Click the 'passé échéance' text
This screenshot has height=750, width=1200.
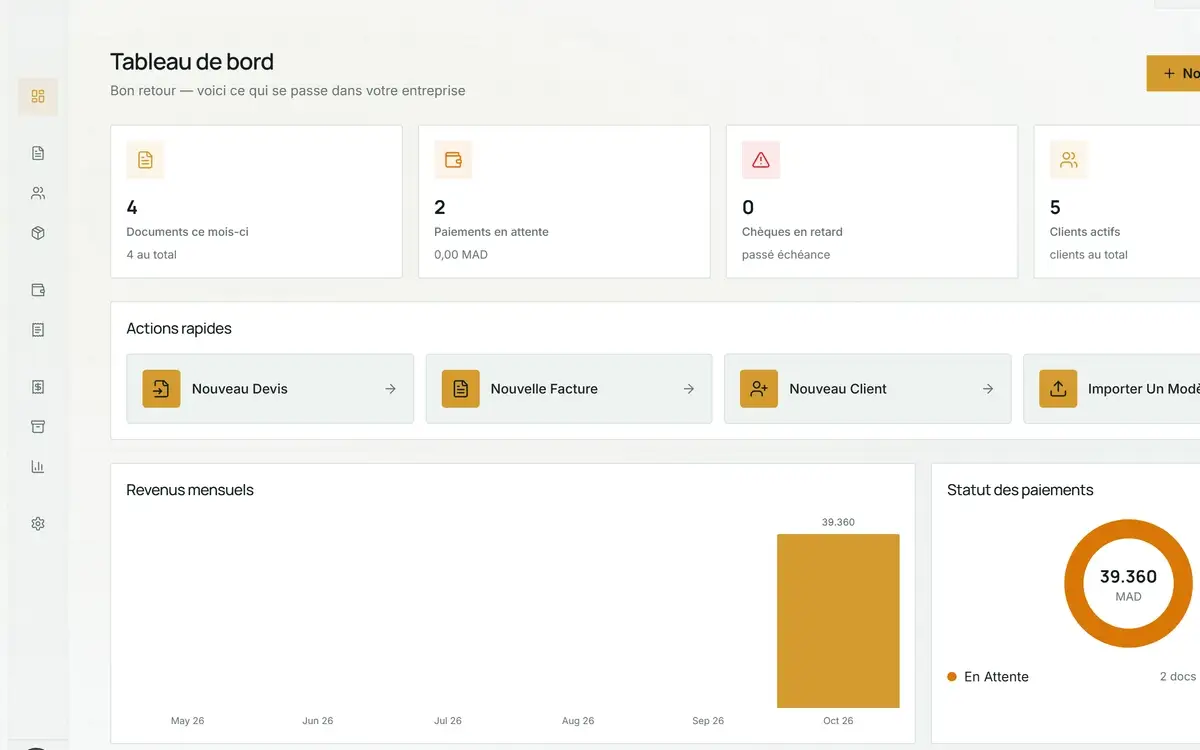click(786, 255)
